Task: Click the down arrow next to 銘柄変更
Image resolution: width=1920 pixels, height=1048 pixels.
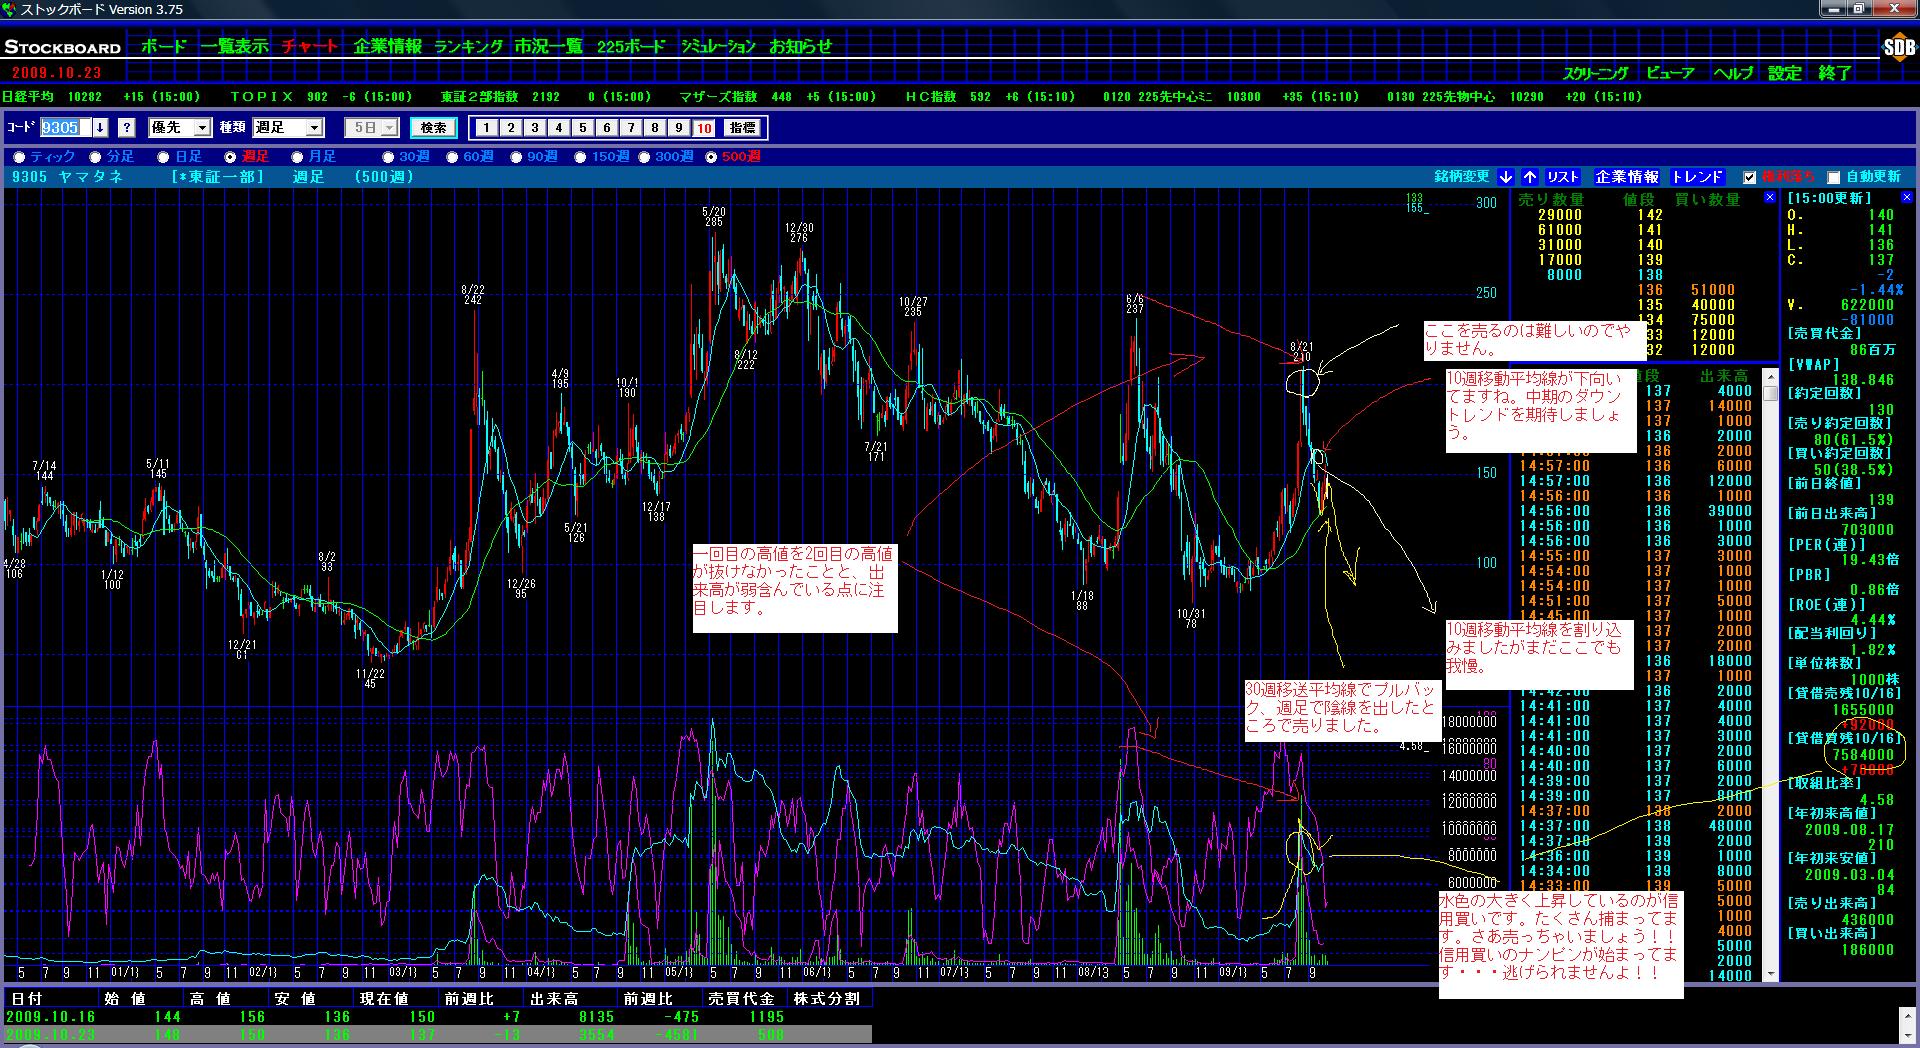Action: [x=1506, y=177]
